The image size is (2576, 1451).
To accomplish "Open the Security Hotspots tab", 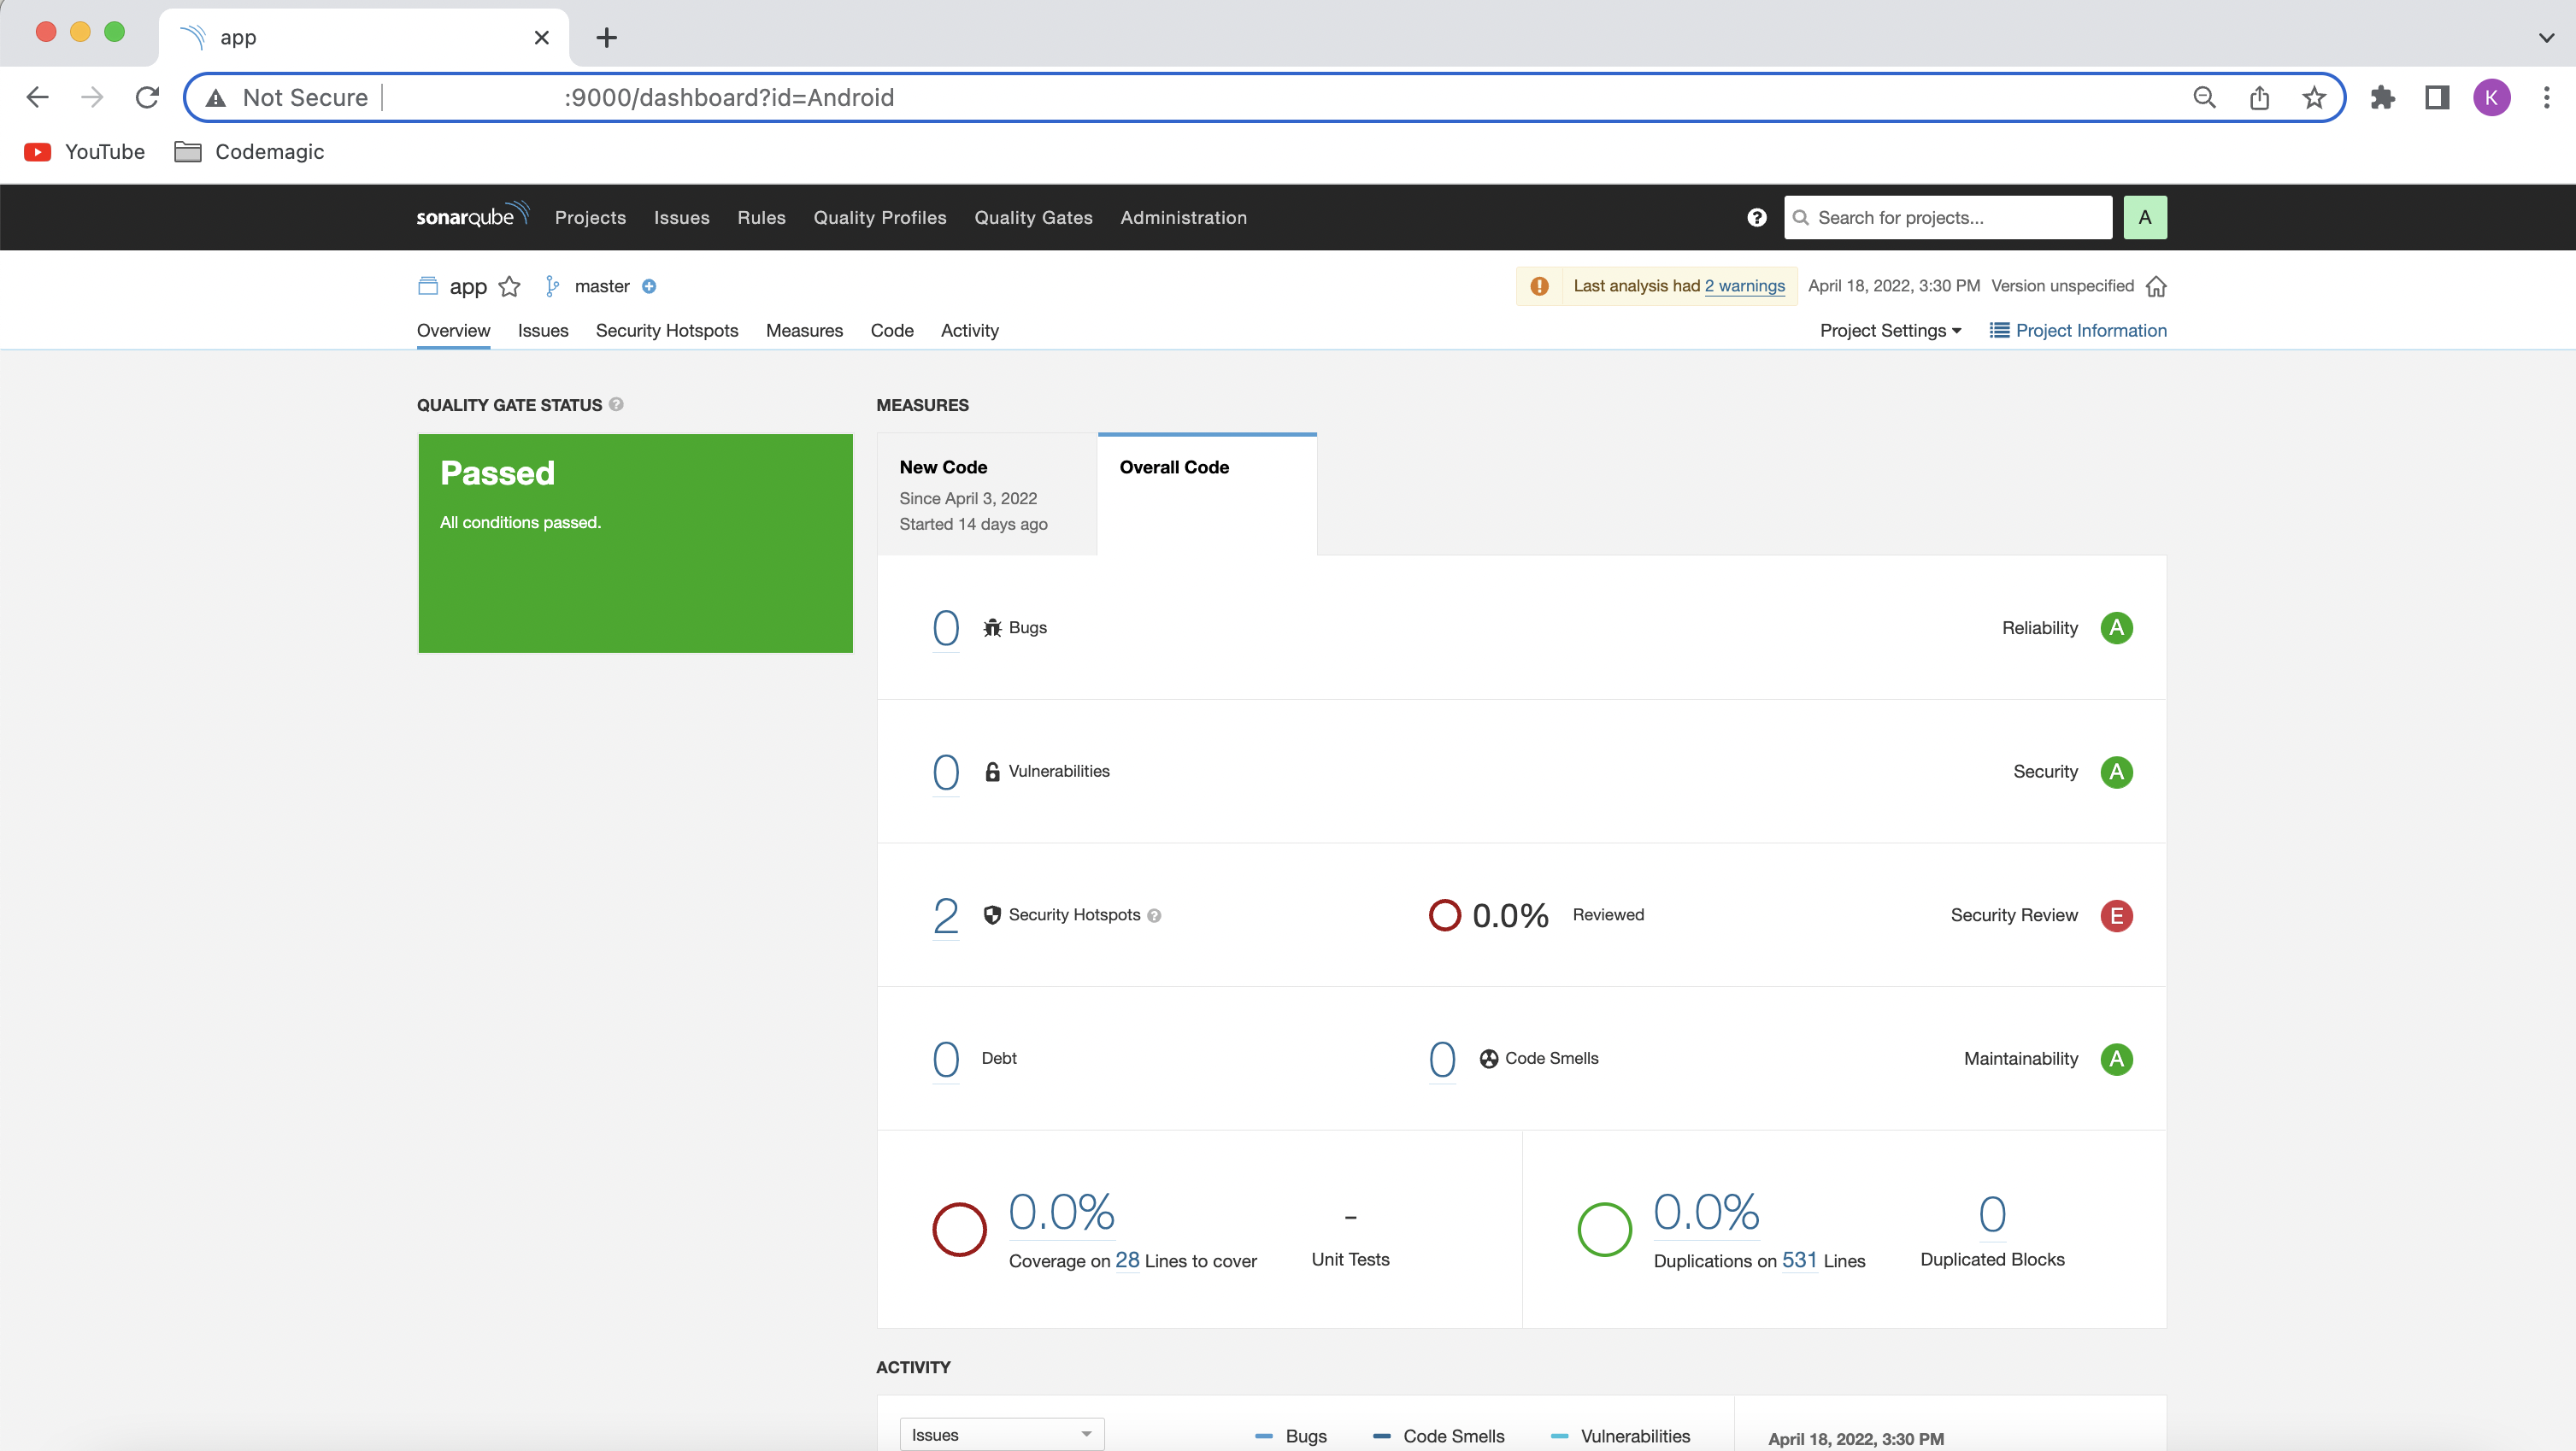I will (666, 331).
